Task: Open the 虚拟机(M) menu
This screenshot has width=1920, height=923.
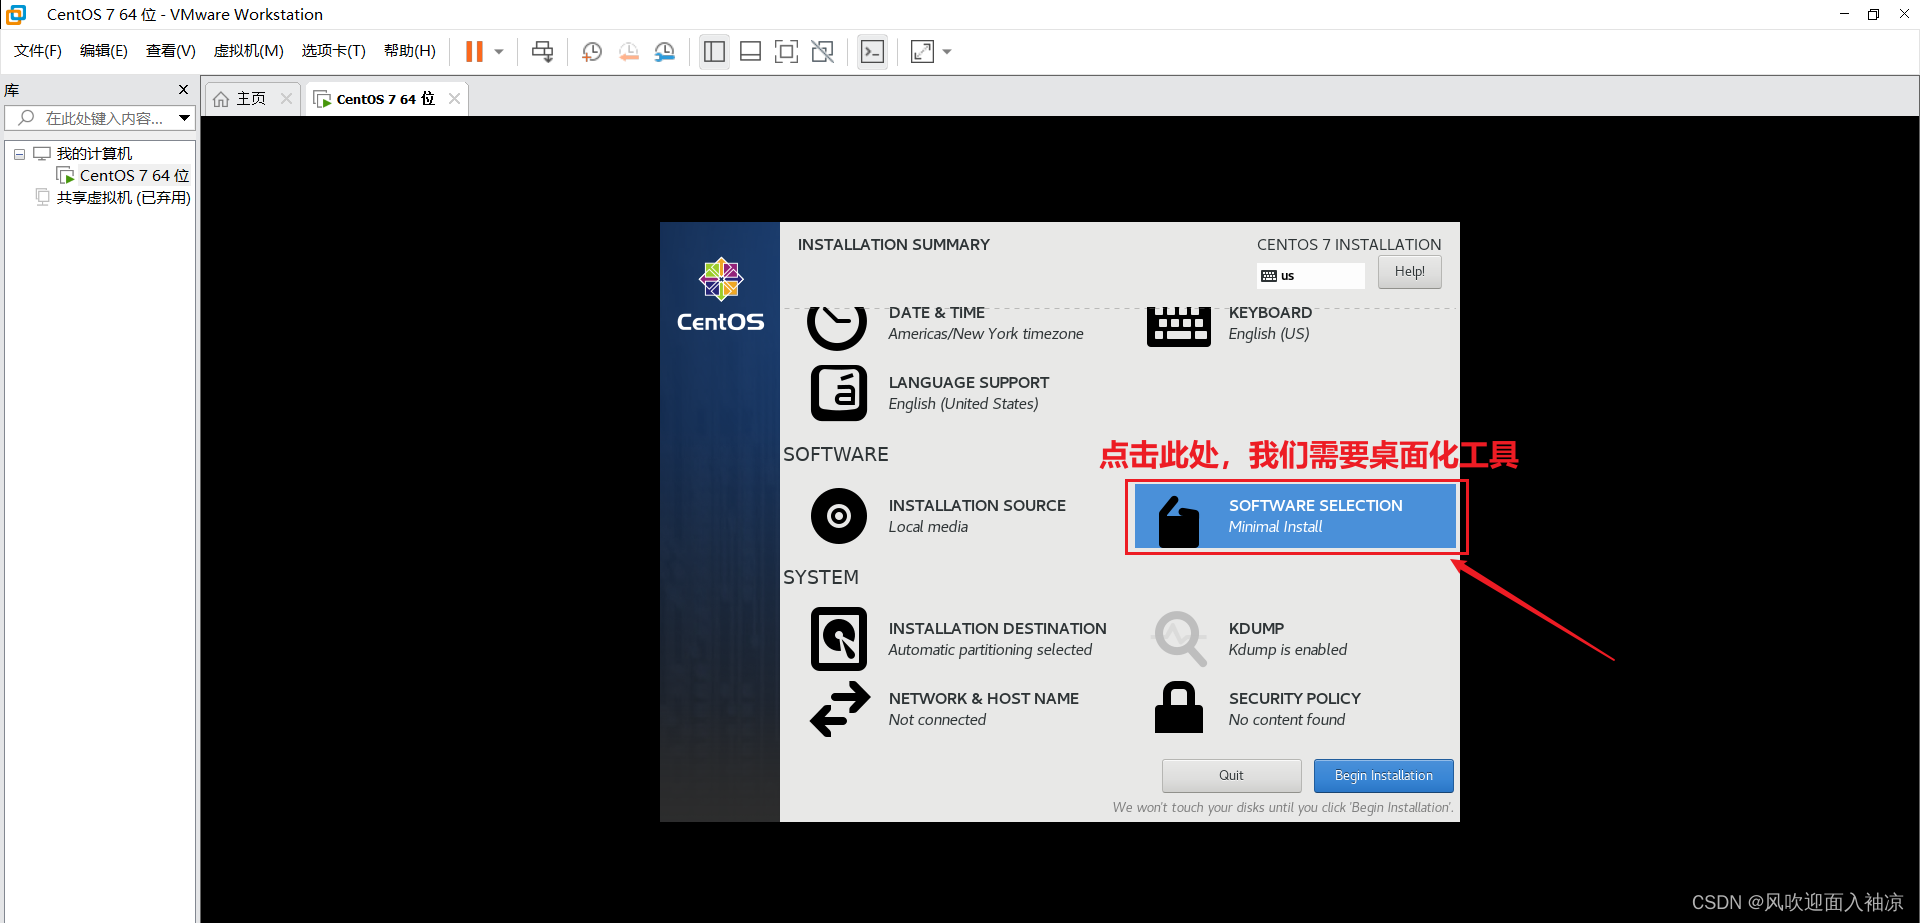Action: click(x=249, y=51)
